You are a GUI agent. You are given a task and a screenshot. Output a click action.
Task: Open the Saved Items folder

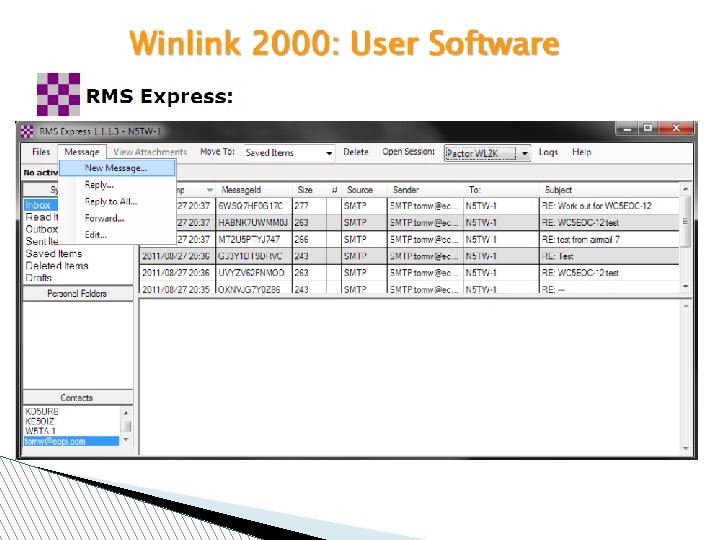[54, 253]
